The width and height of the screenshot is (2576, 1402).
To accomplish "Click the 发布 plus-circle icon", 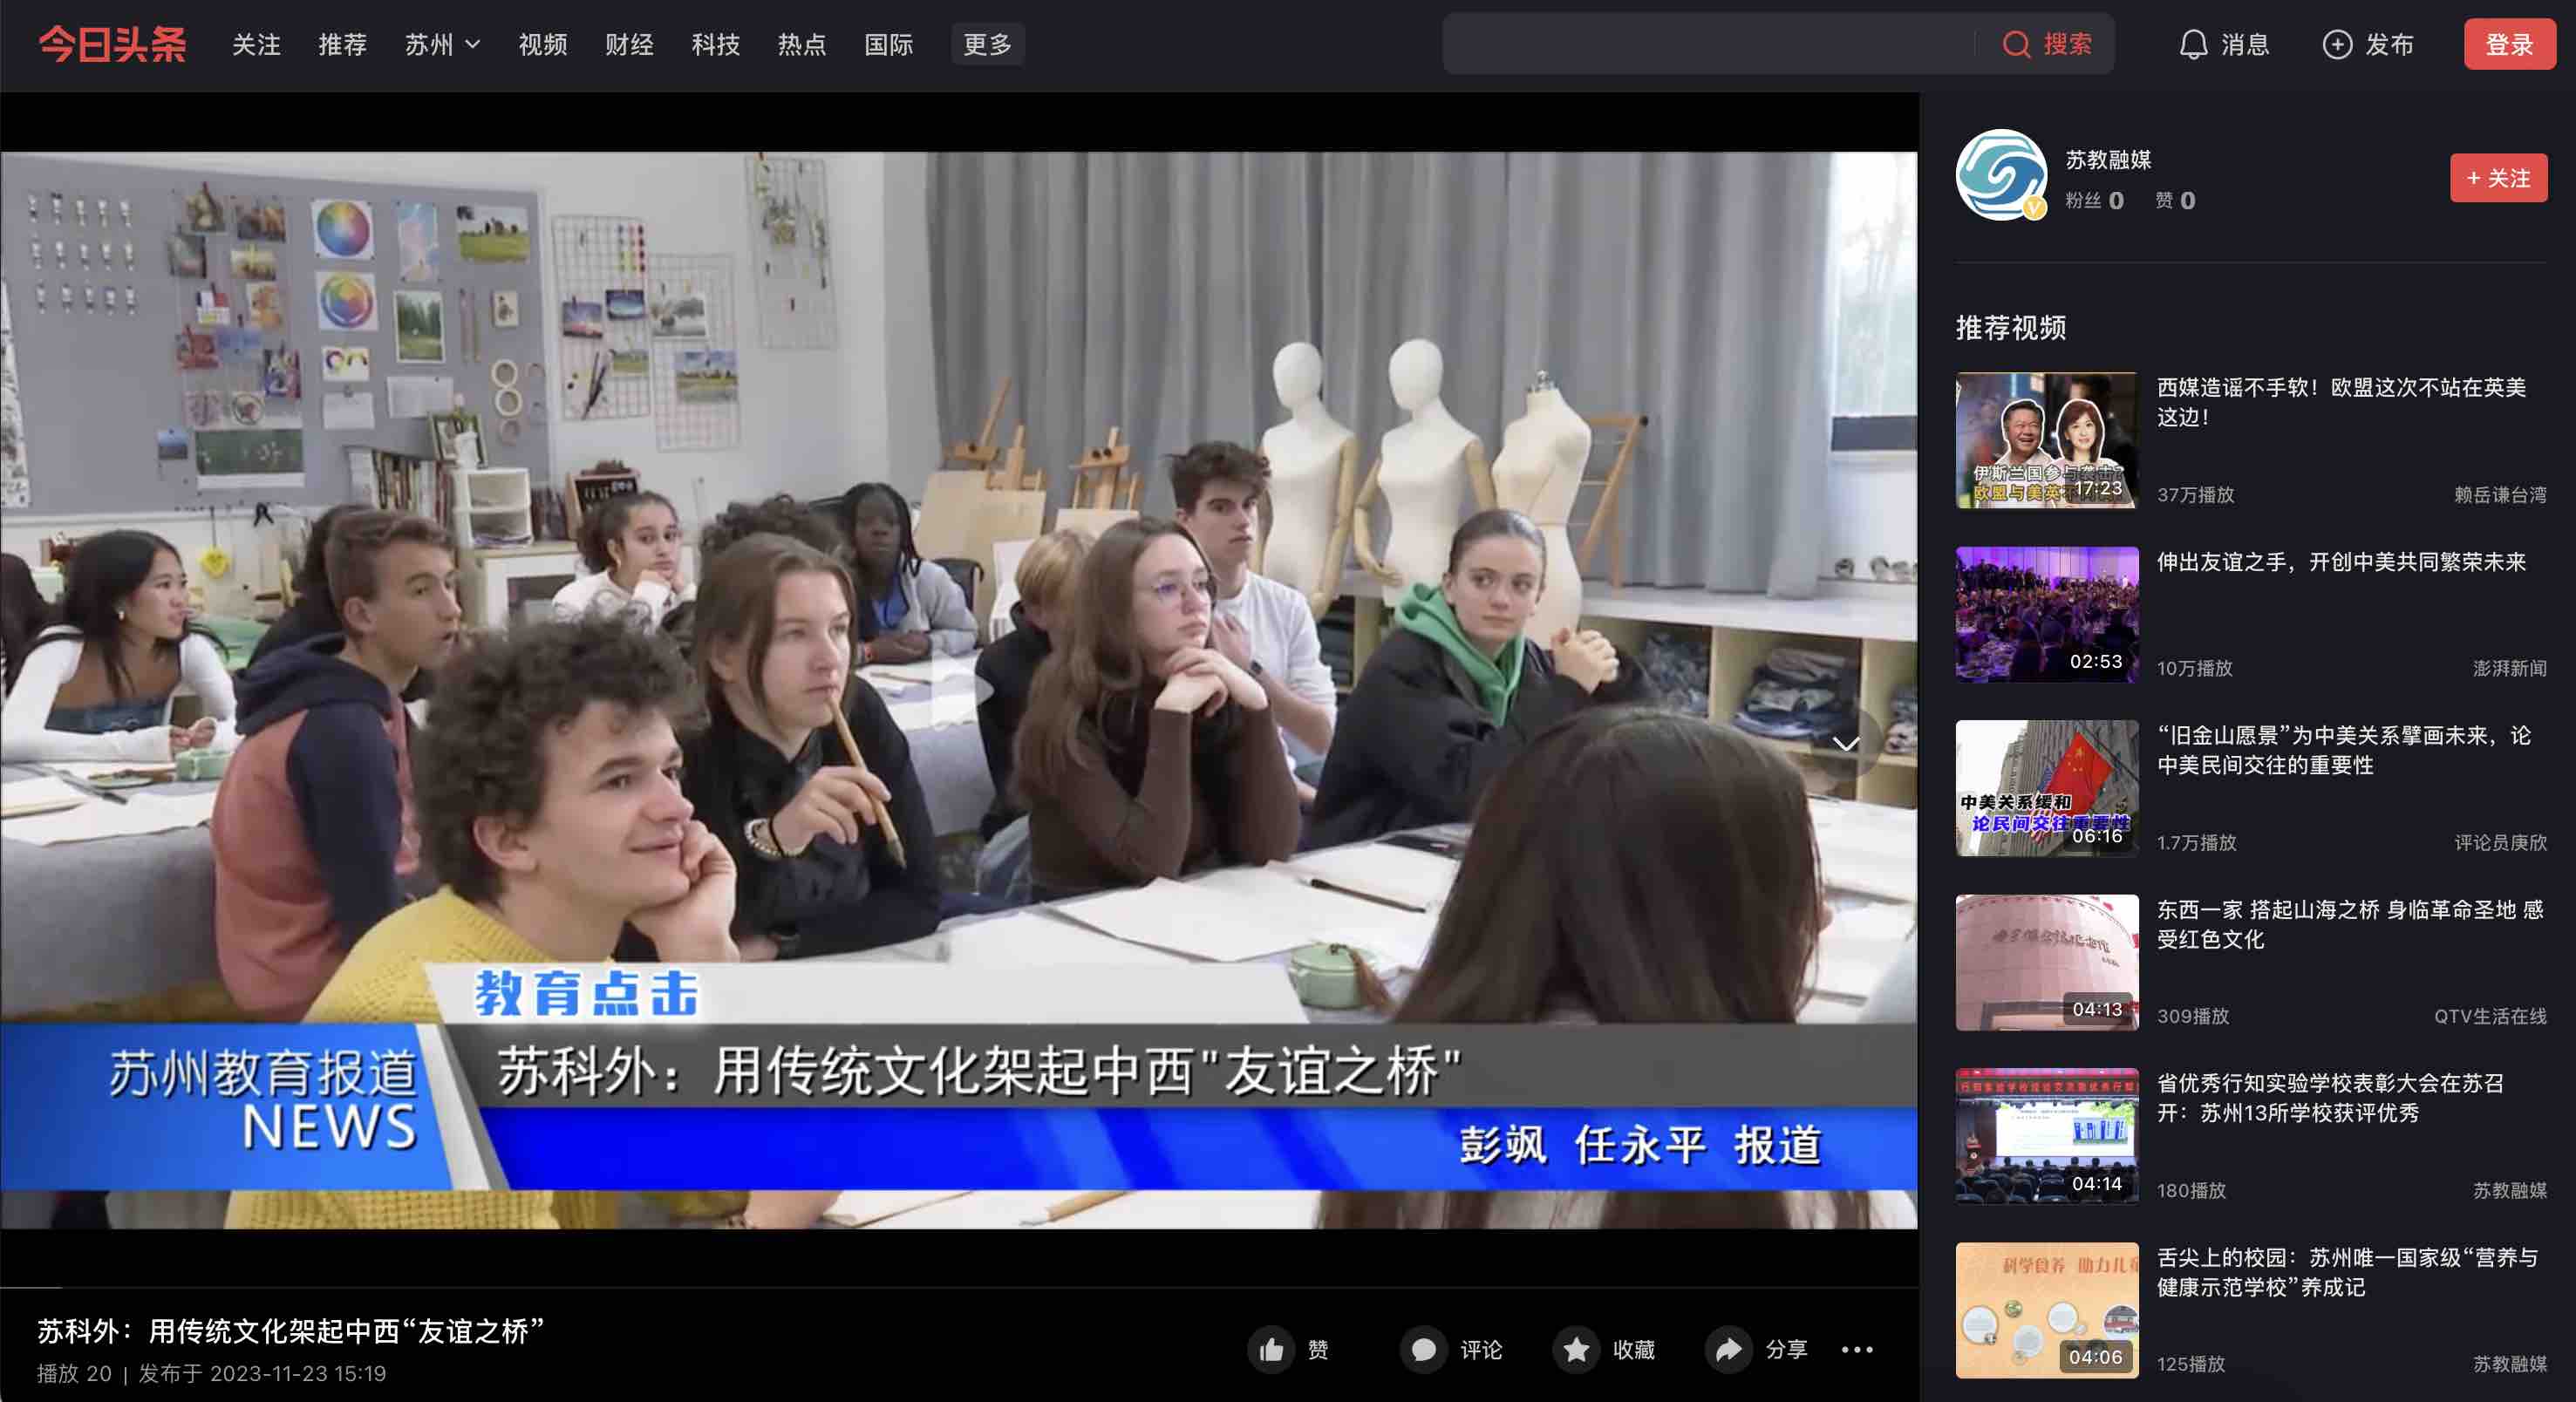I will click(x=2336, y=44).
